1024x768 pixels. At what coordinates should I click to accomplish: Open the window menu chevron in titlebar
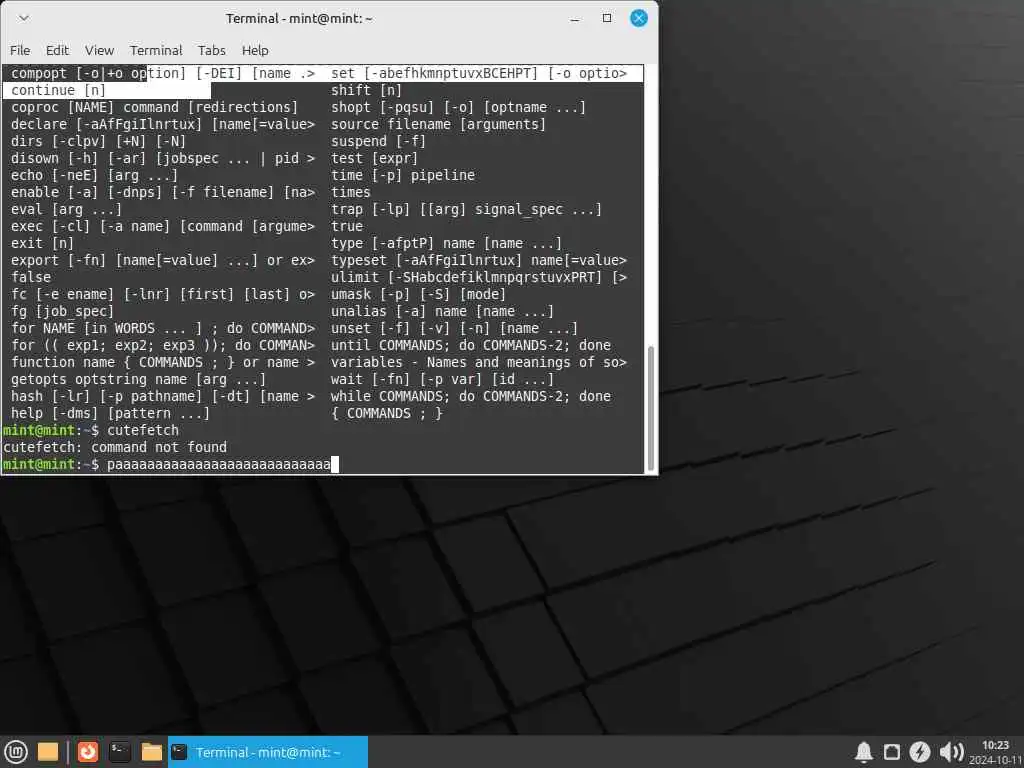(x=24, y=18)
